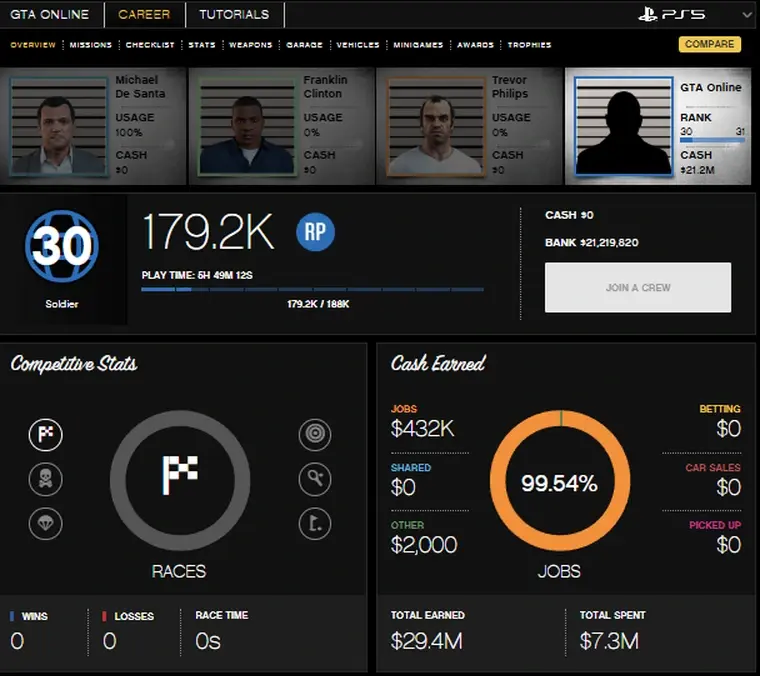Select the Darts target icon

[x=314, y=434]
